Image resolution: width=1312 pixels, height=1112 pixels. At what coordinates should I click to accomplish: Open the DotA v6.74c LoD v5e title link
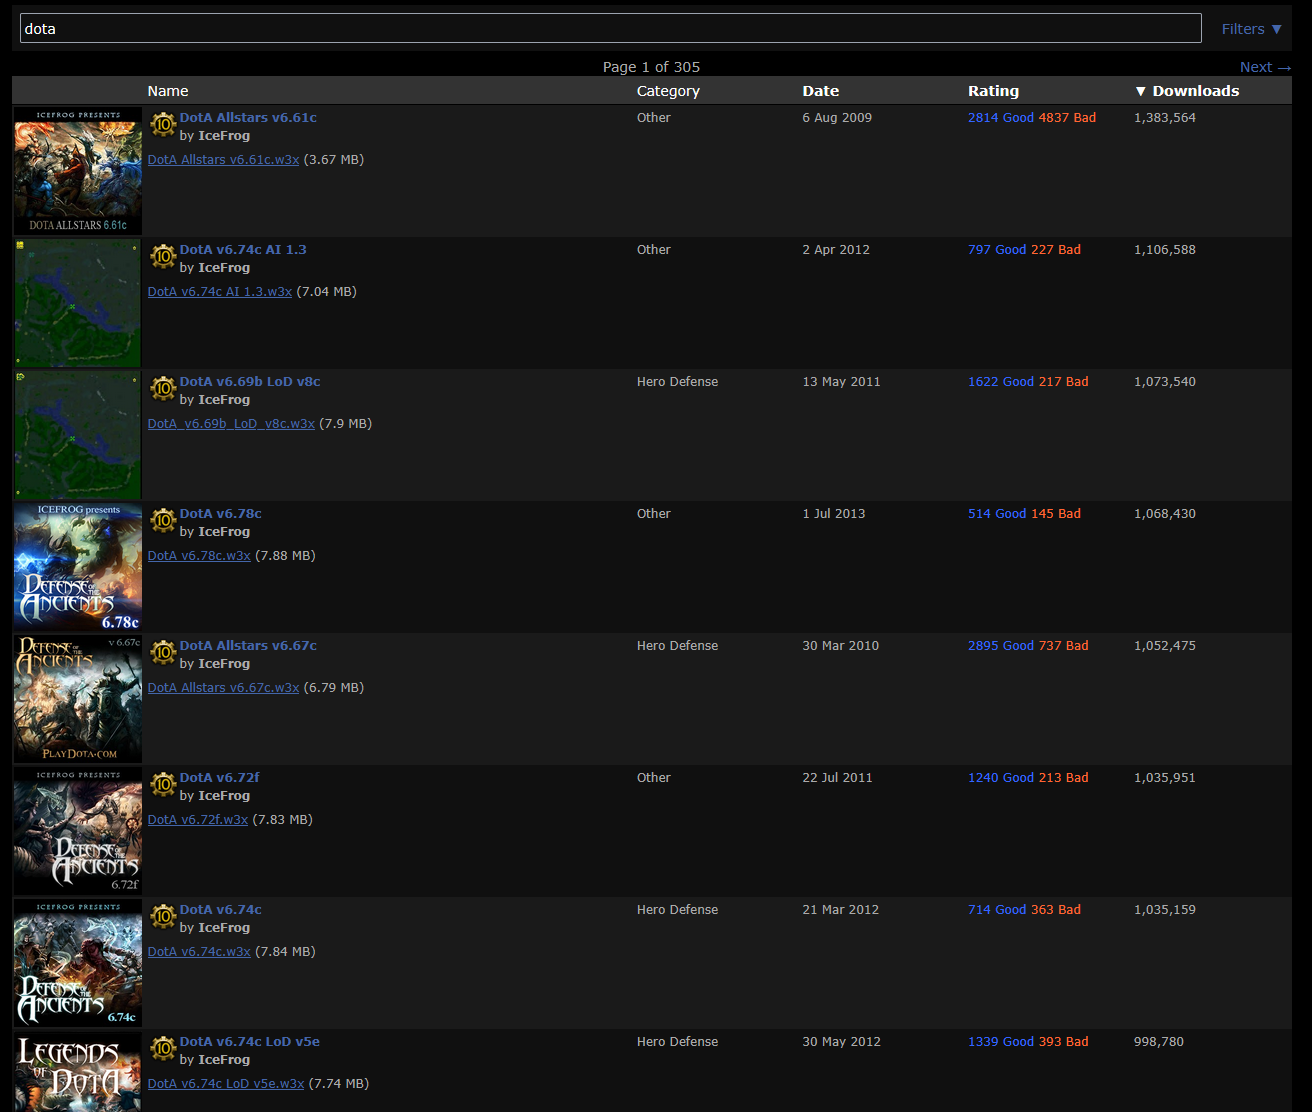250,1041
